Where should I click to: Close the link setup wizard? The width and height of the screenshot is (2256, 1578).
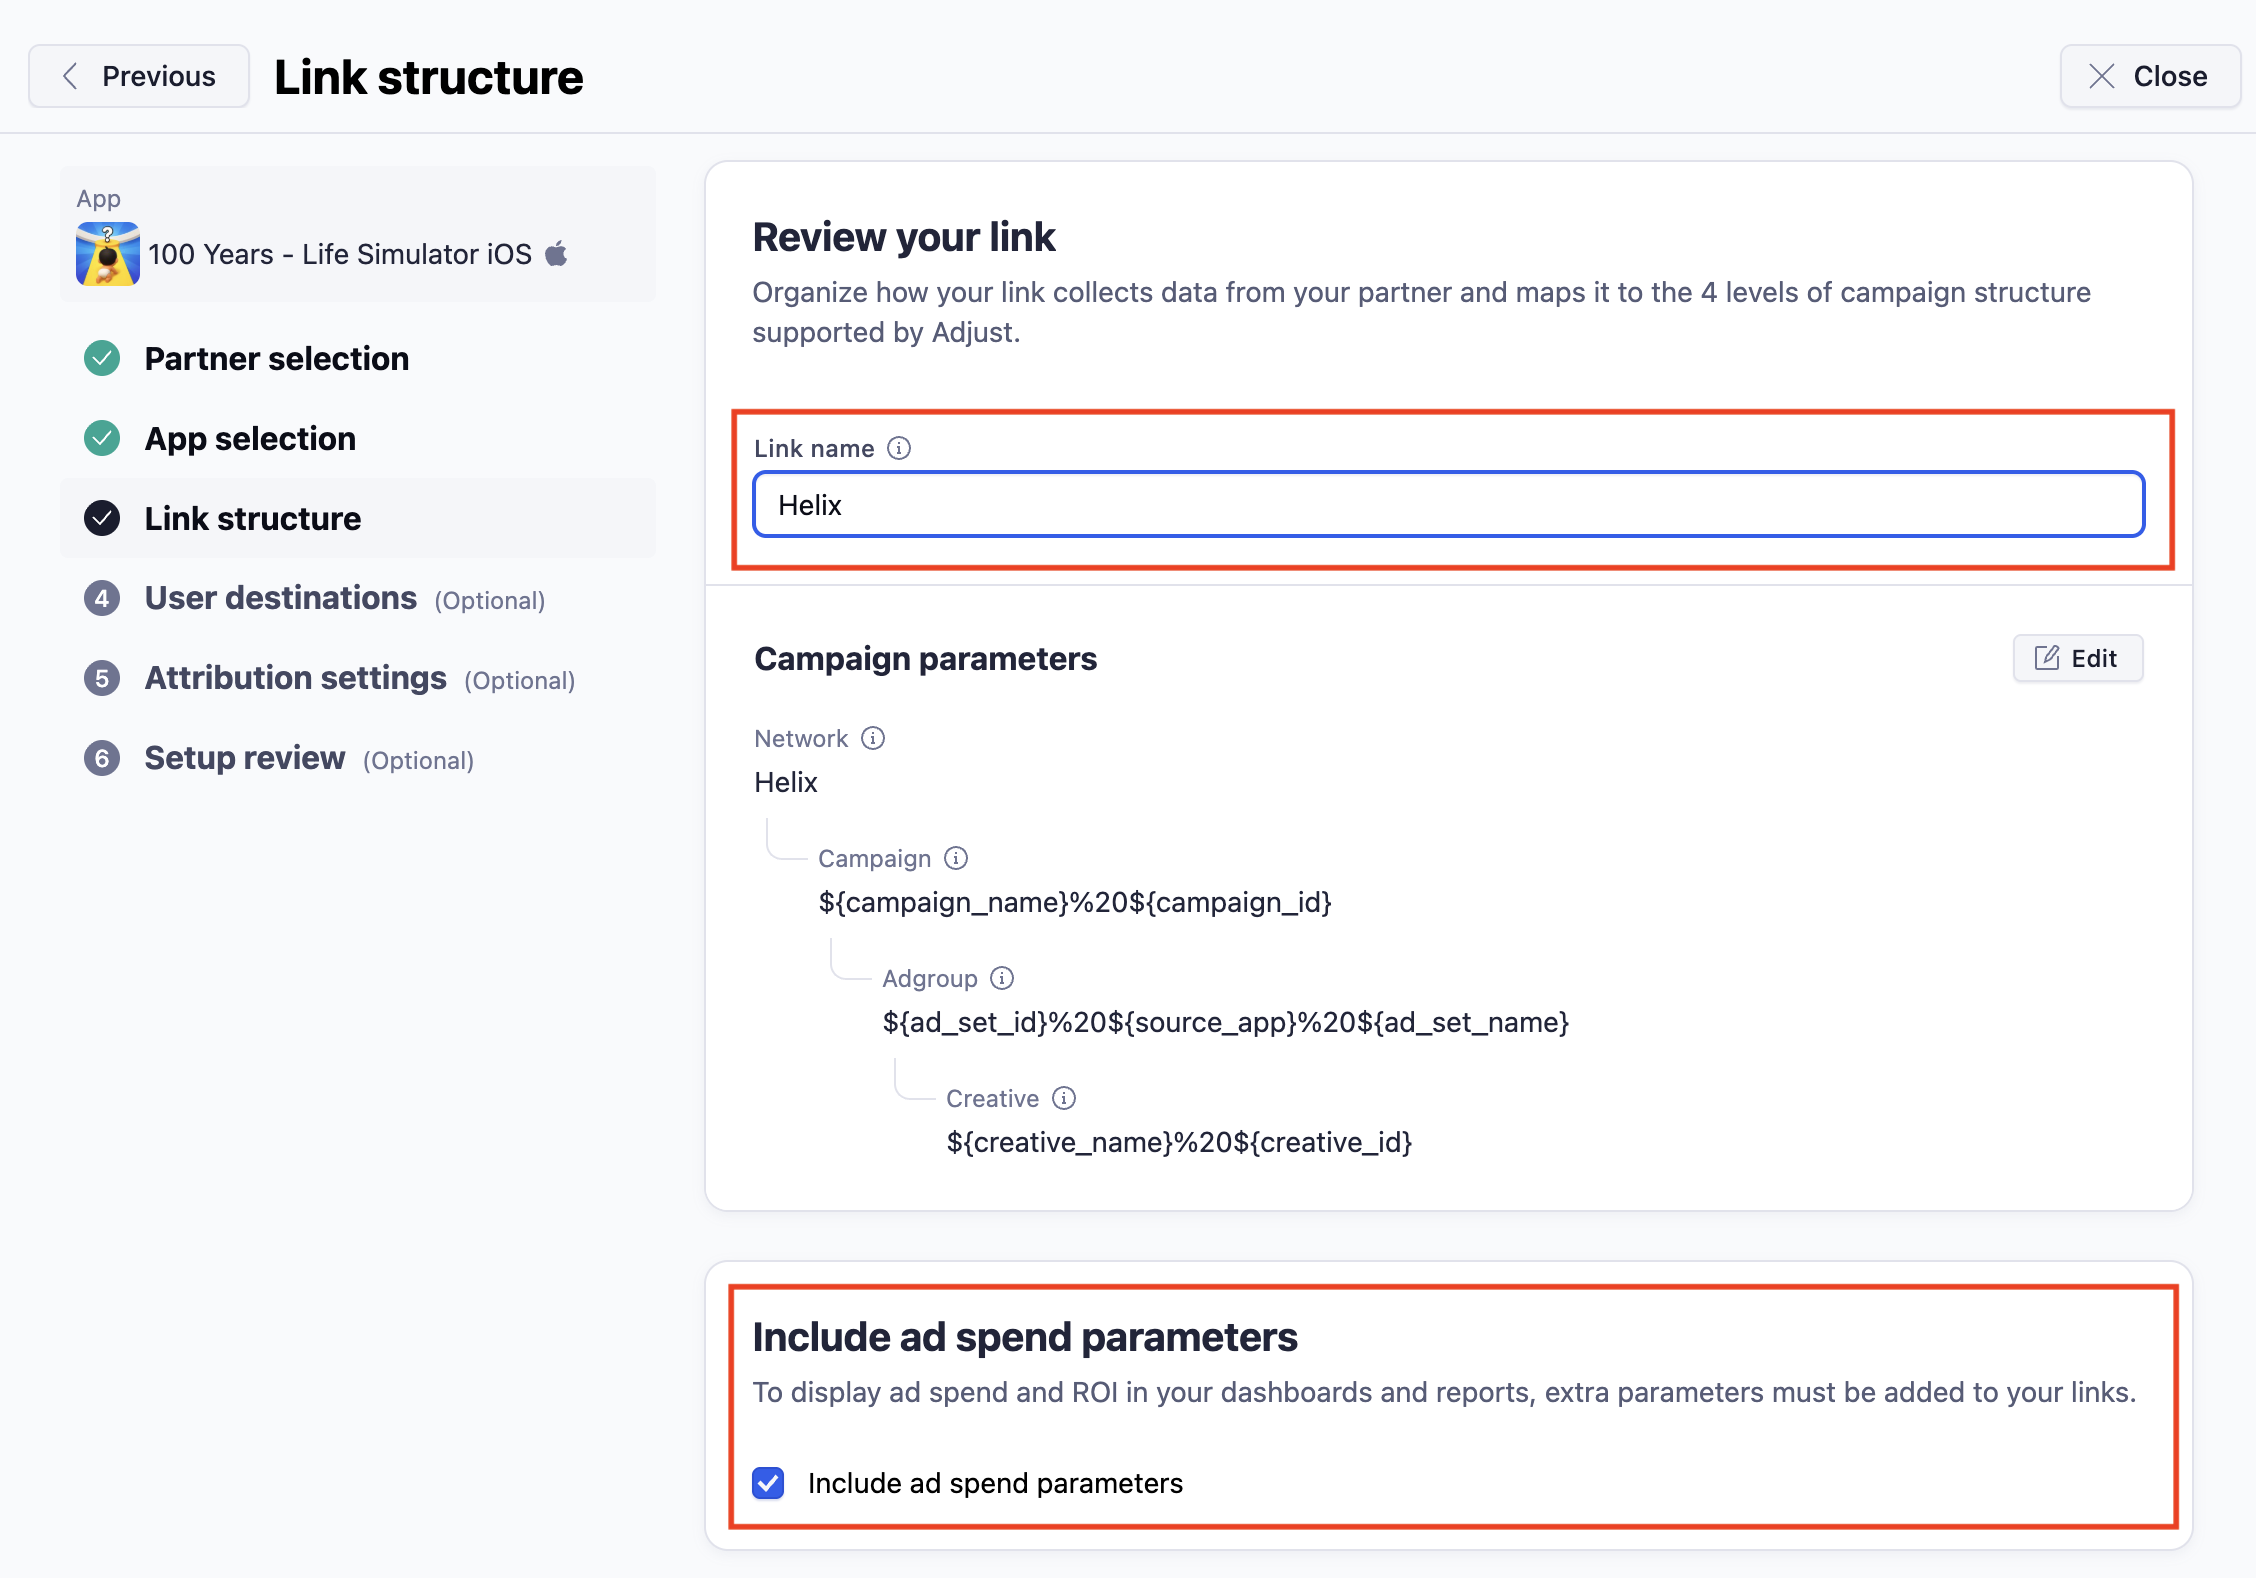[x=2150, y=76]
